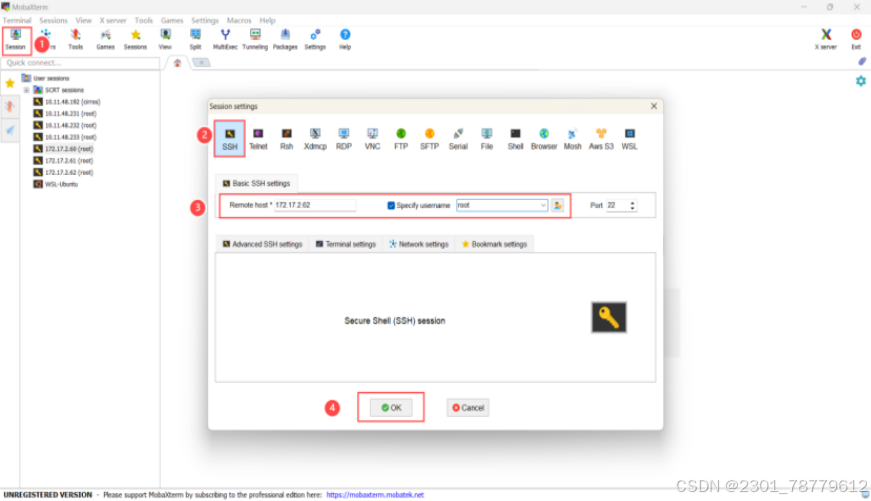Viewport: 871px width, 501px height.
Task: Click the Remote host input field
Action: [315, 205]
